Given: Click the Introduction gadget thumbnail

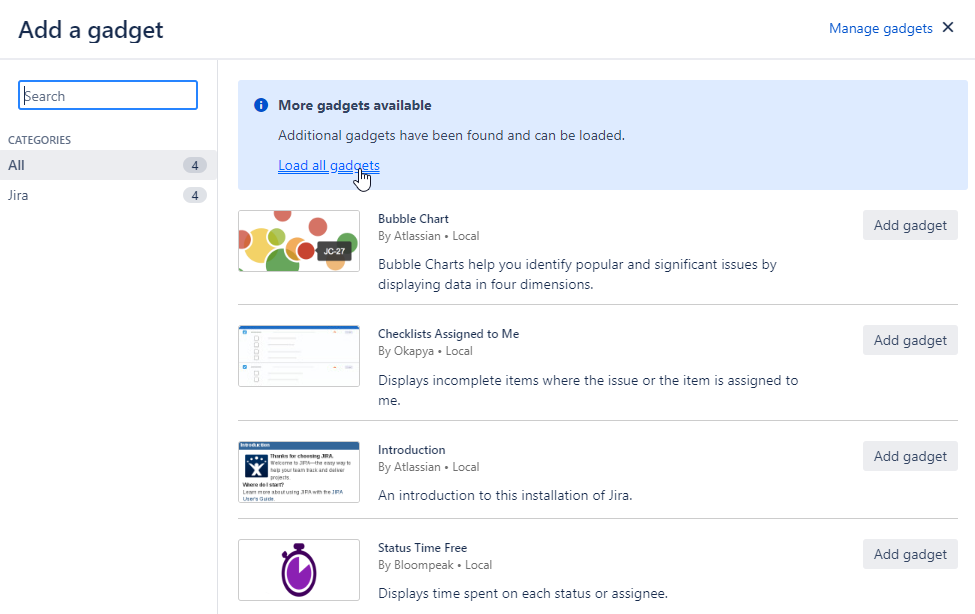Looking at the screenshot, I should tap(299, 472).
